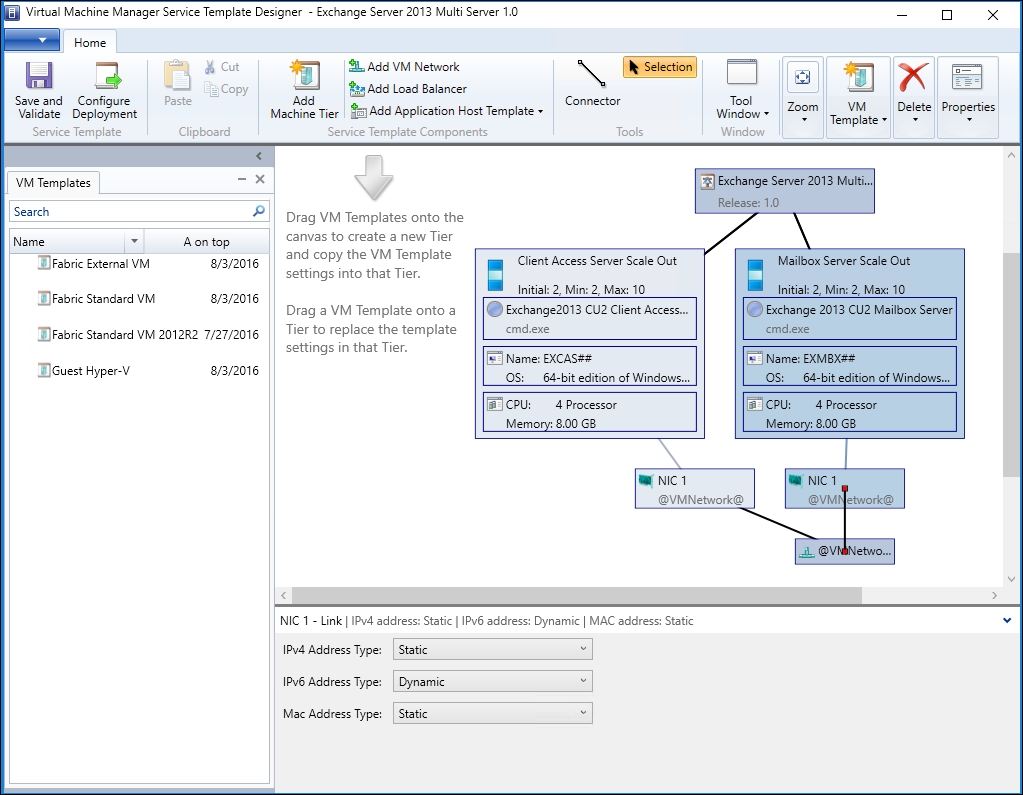Select the VM Templates panel tab
Screen dimensions: 1023x795
click(53, 183)
